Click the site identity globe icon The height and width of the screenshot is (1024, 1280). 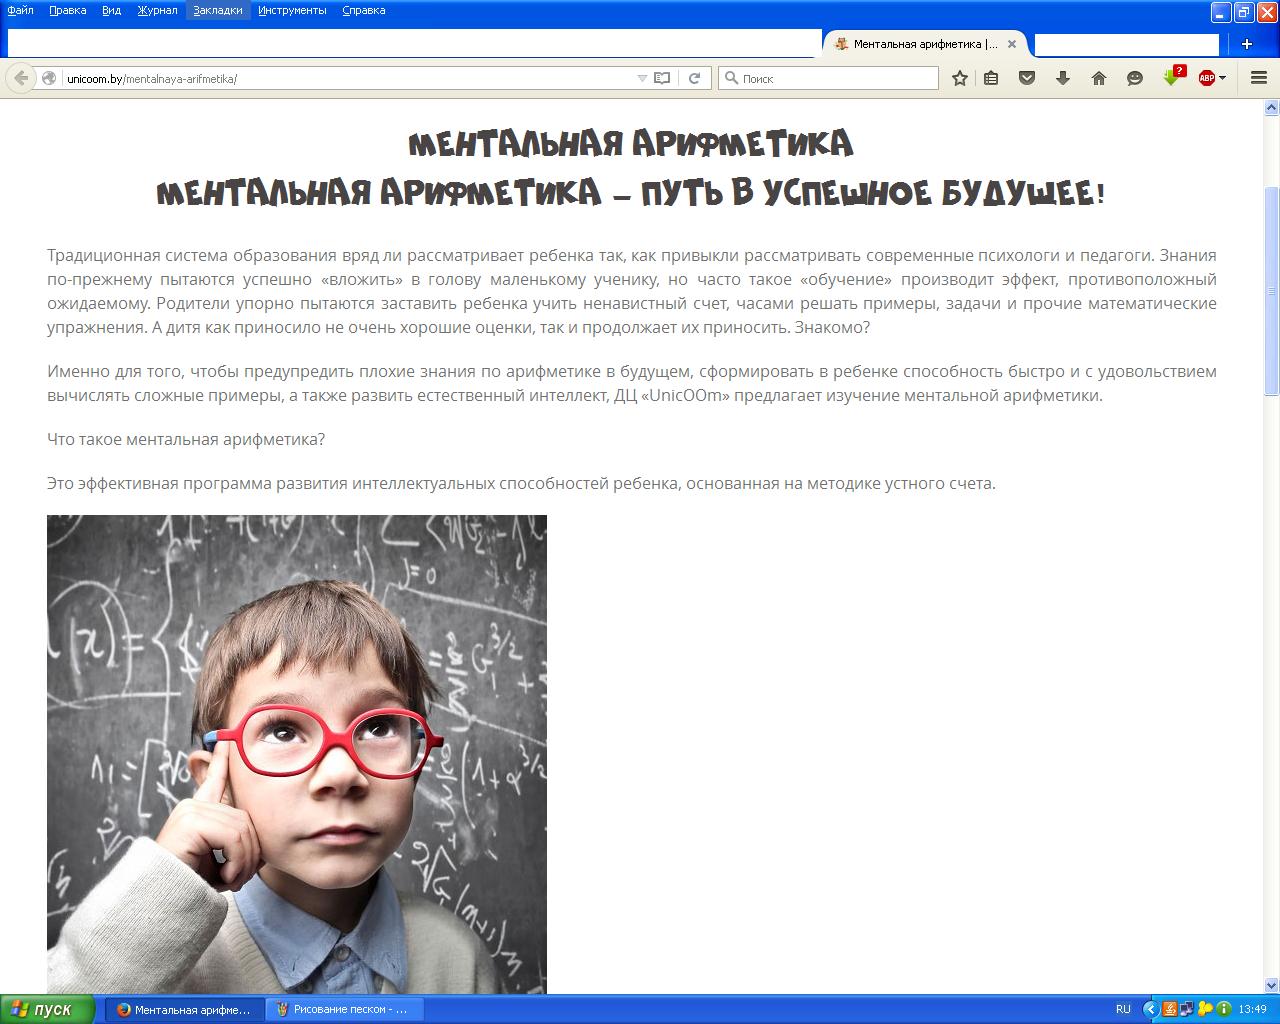click(48, 78)
